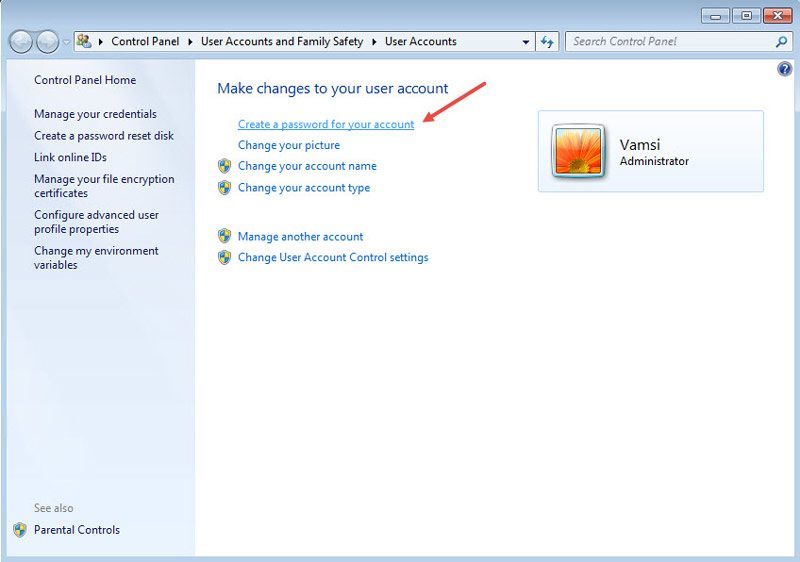Viewport: 800px width, 562px height.
Task: Click the Forward navigation arrow button
Action: [x=47, y=42]
